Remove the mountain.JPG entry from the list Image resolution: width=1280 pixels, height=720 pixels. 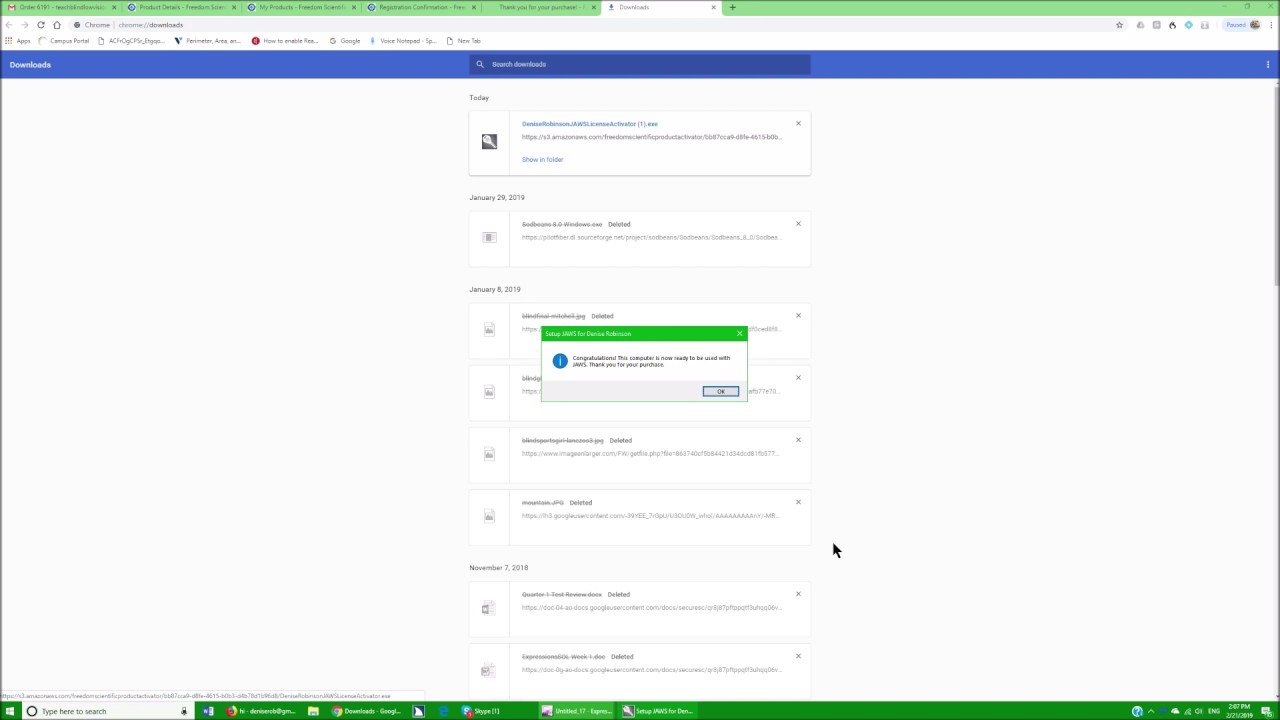(798, 502)
